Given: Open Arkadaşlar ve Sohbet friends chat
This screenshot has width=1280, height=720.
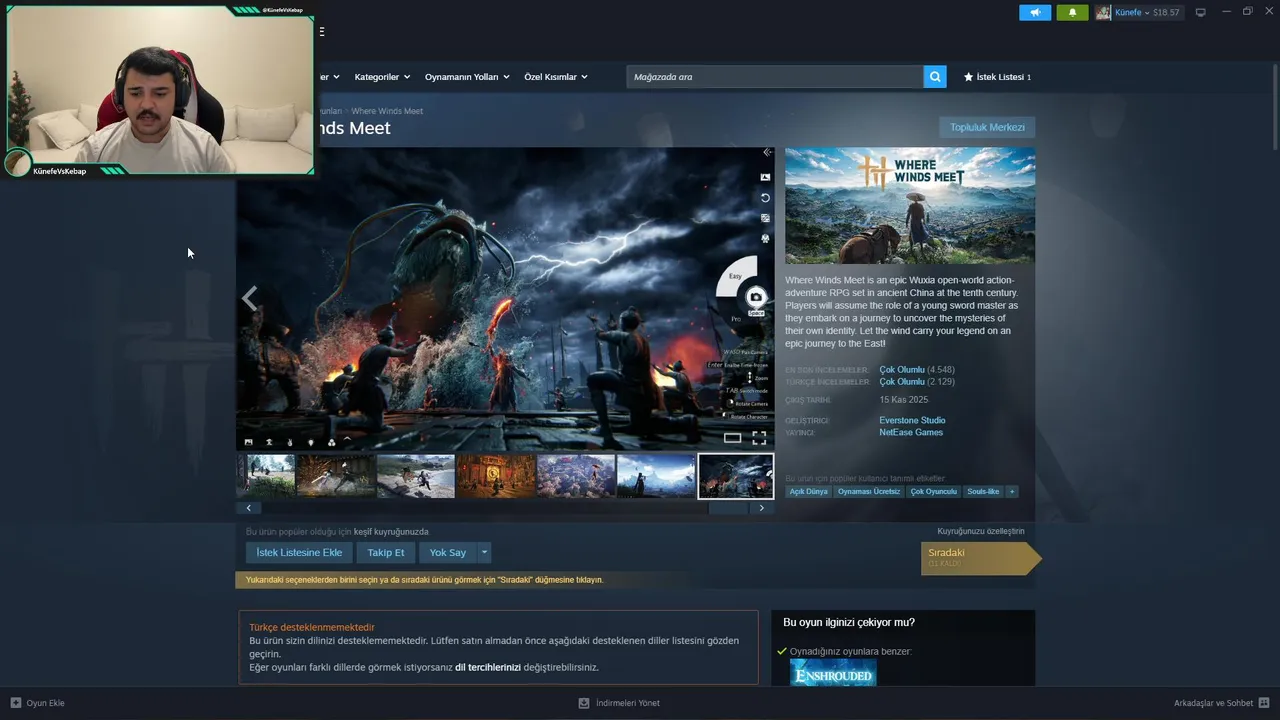Looking at the screenshot, I should pyautogui.click(x=1222, y=703).
